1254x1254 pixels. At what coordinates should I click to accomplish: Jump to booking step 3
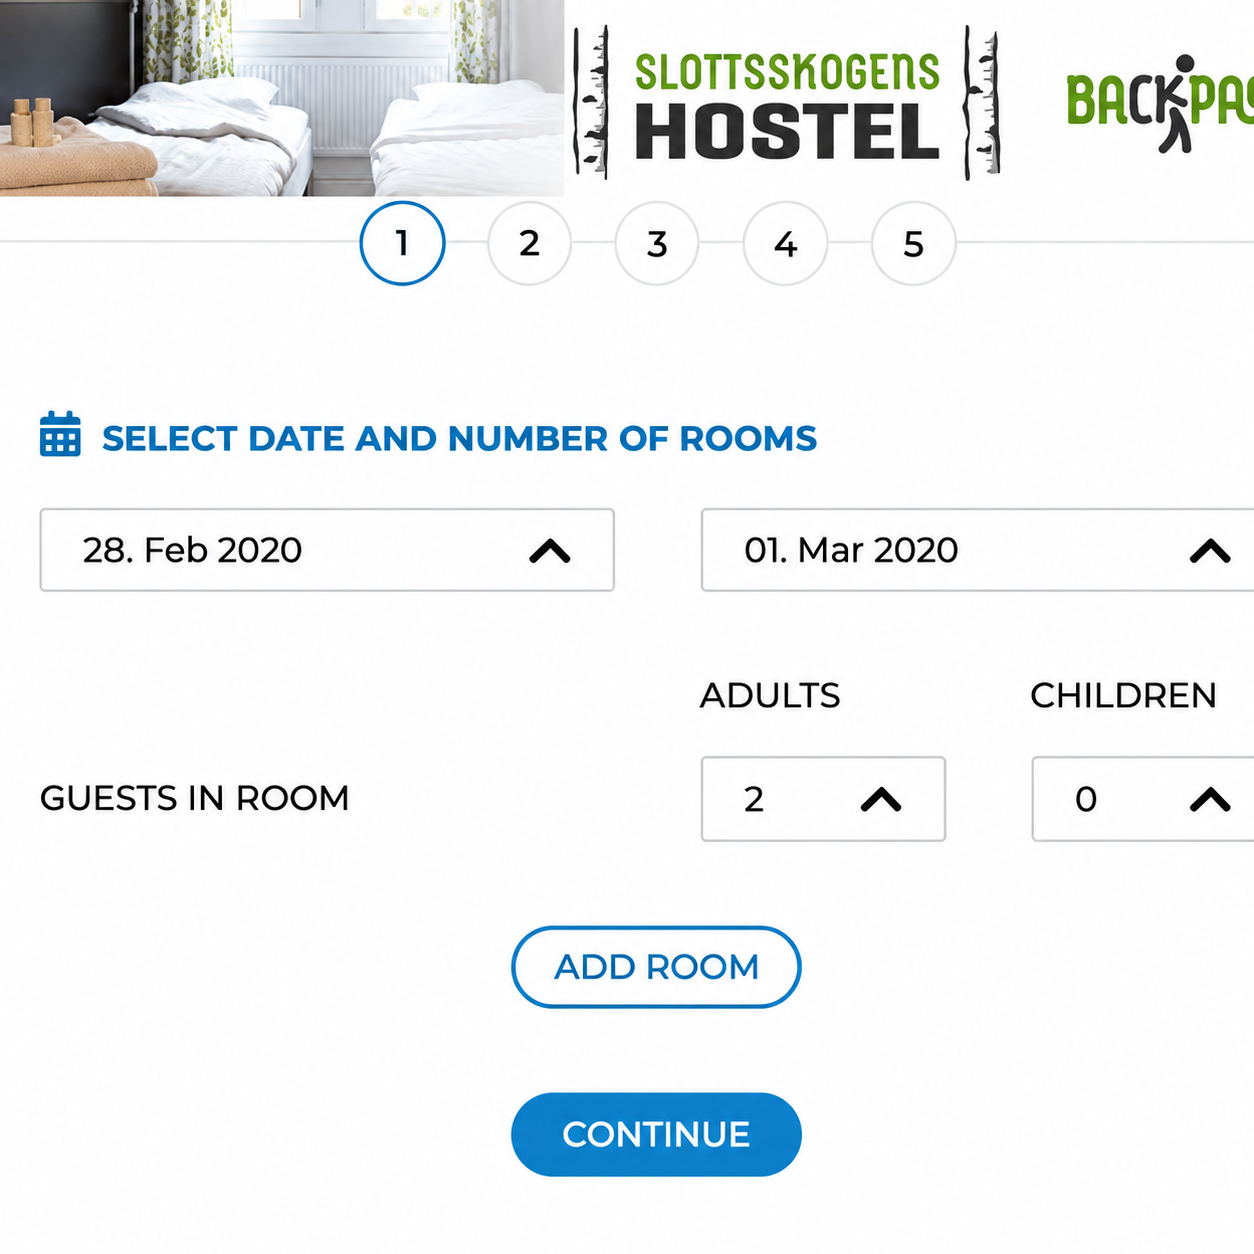657,243
